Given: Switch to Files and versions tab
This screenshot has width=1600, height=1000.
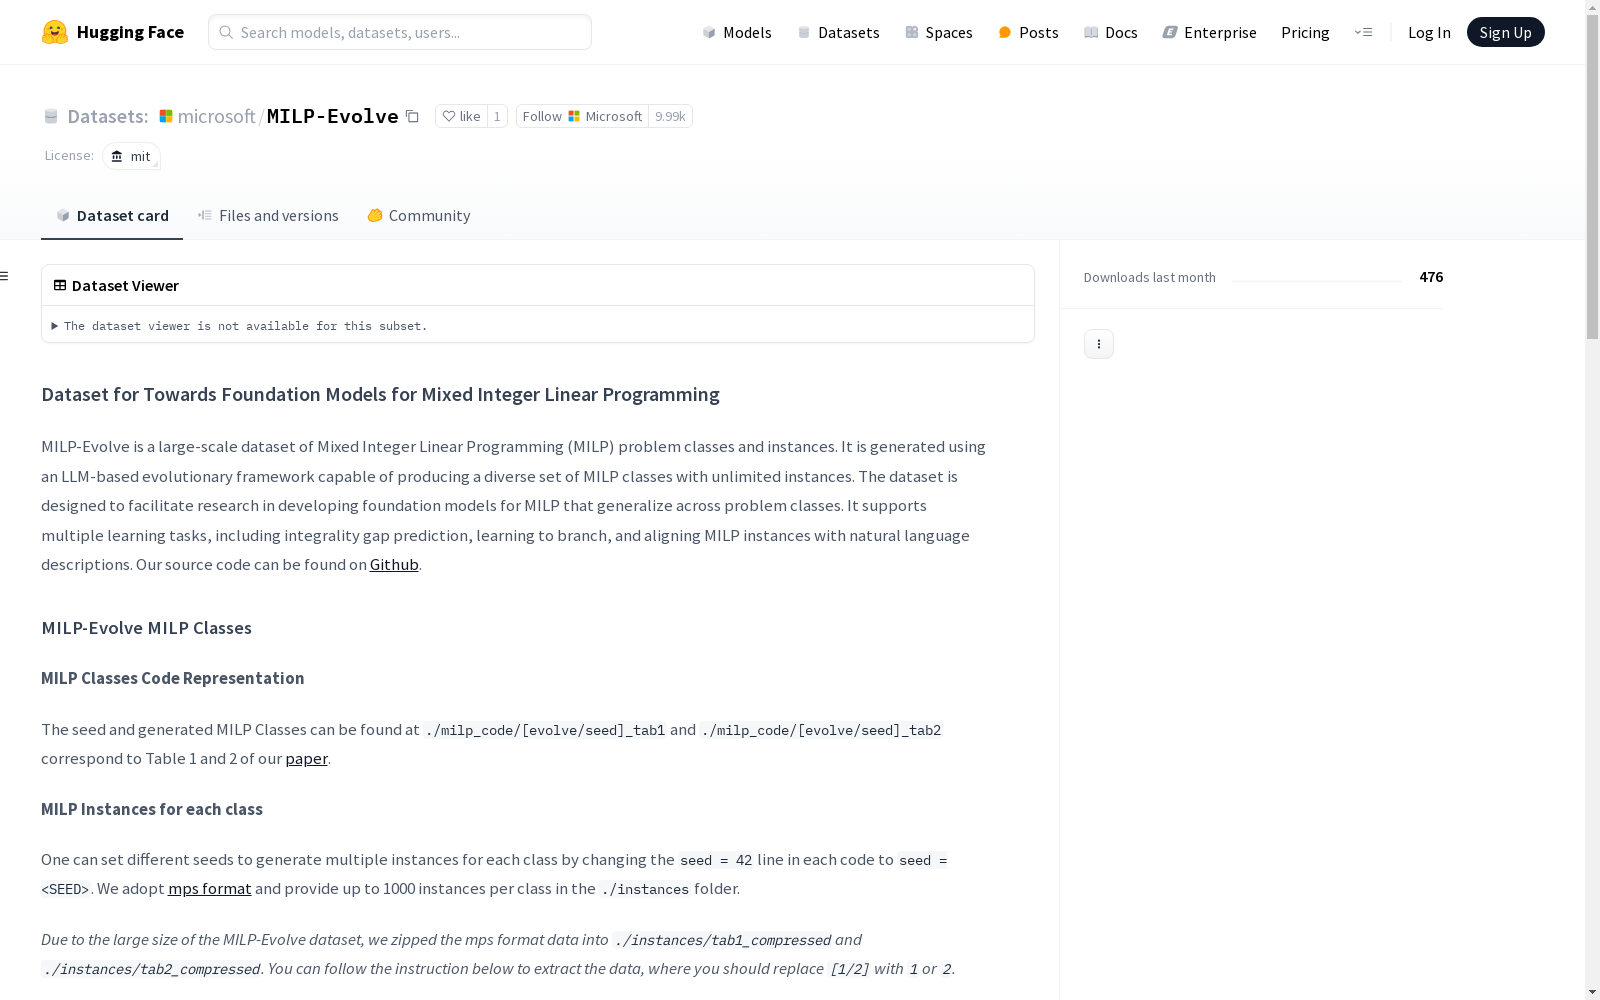Looking at the screenshot, I should point(268,216).
